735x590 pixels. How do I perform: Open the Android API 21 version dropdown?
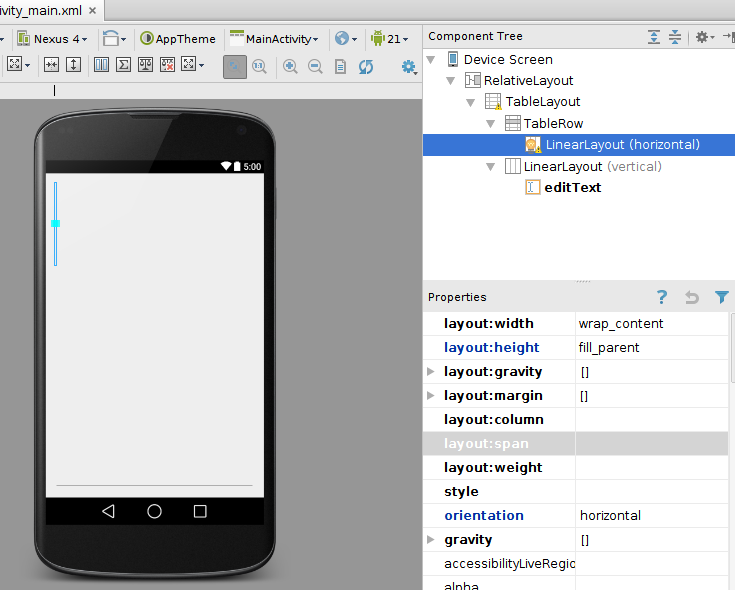coord(389,39)
